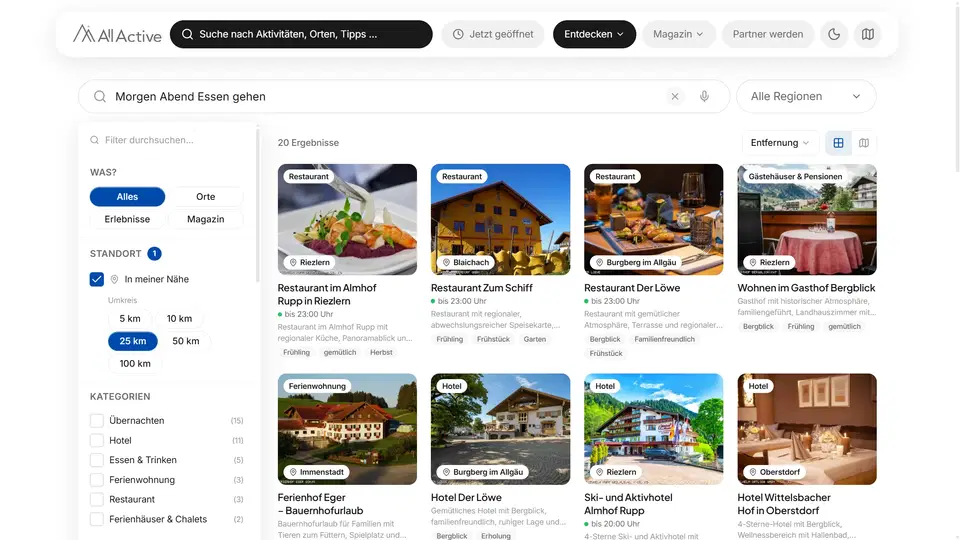The height and width of the screenshot is (540, 960).
Task: Click magnifier icon in main search field
Action: coord(100,96)
